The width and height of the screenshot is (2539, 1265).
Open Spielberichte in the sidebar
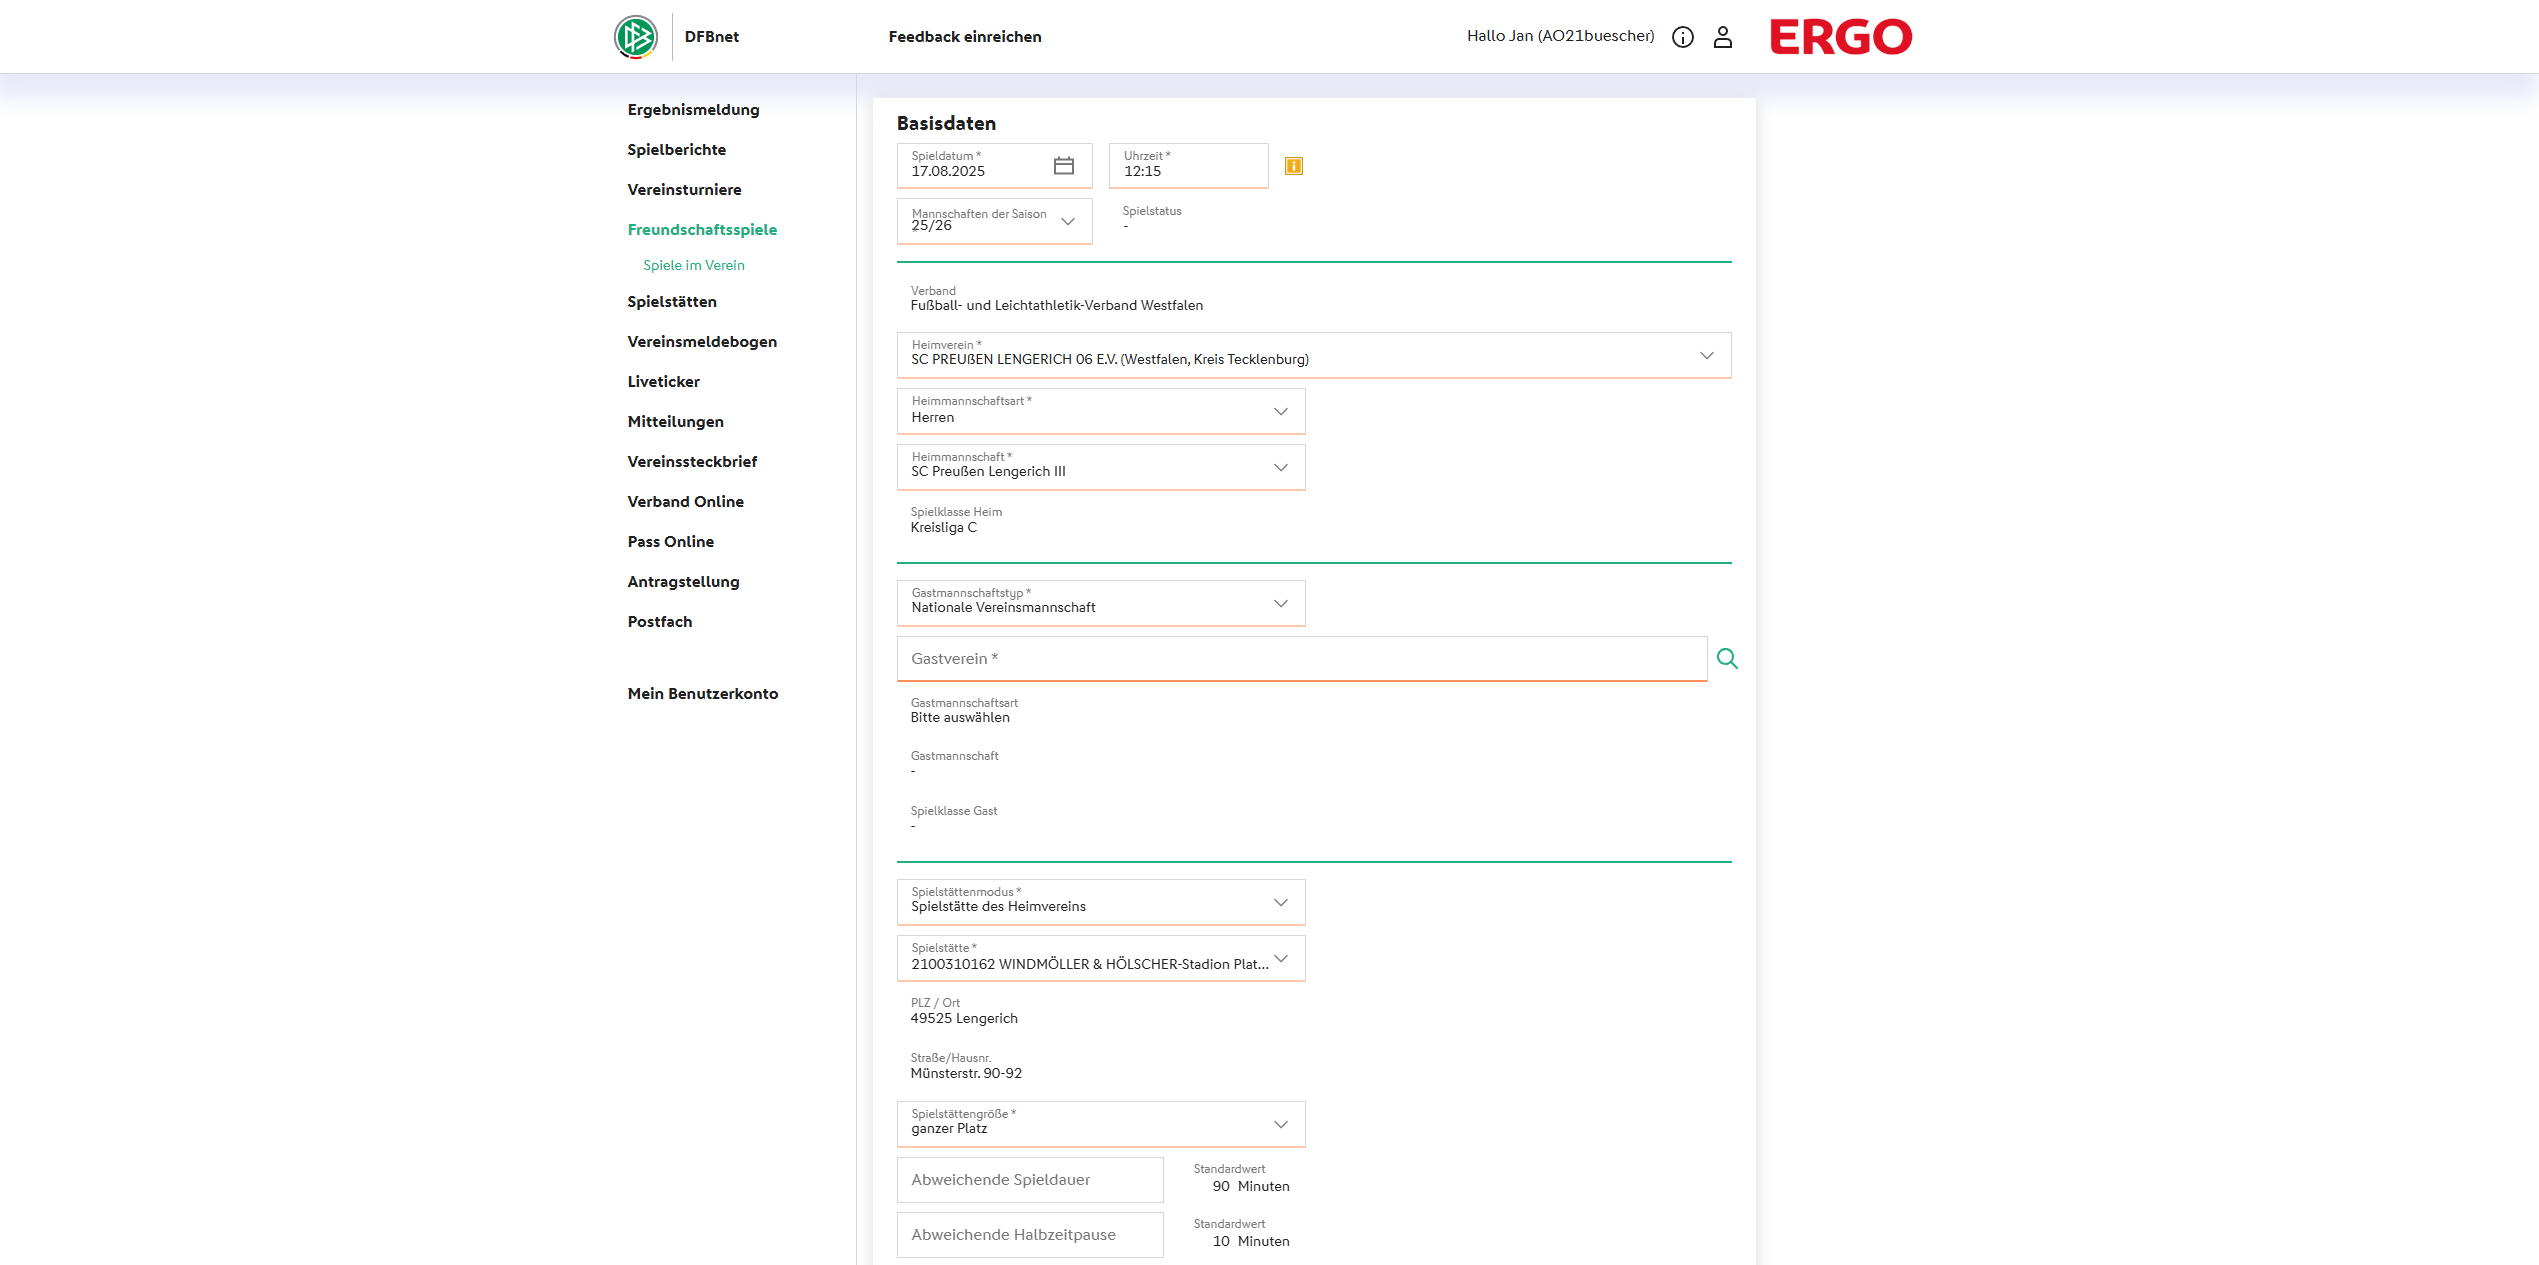676,150
